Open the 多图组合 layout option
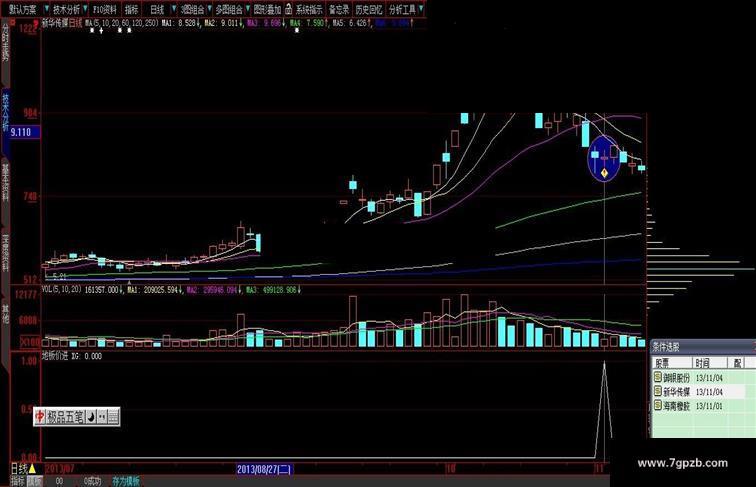 [x=230, y=9]
